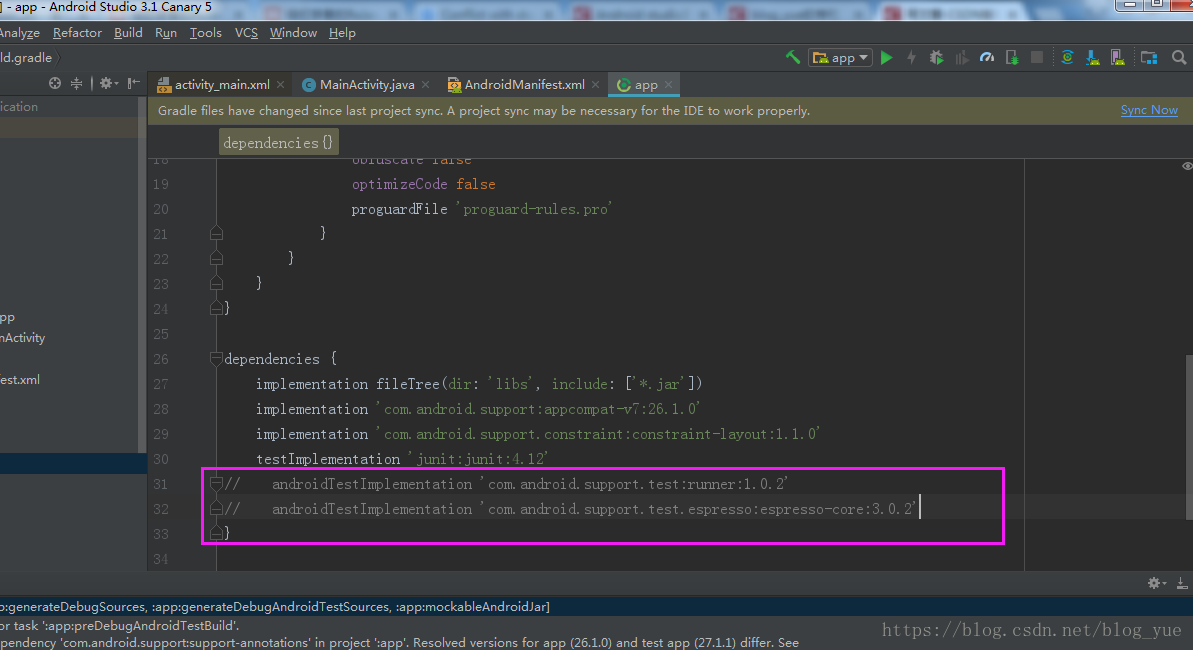
Task: Click the editor vertical scrollbar
Action: [x=1188, y=438]
